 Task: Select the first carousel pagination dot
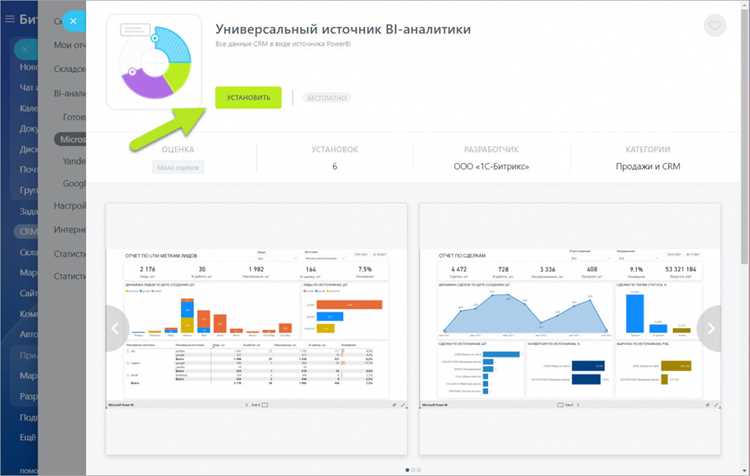(408, 470)
